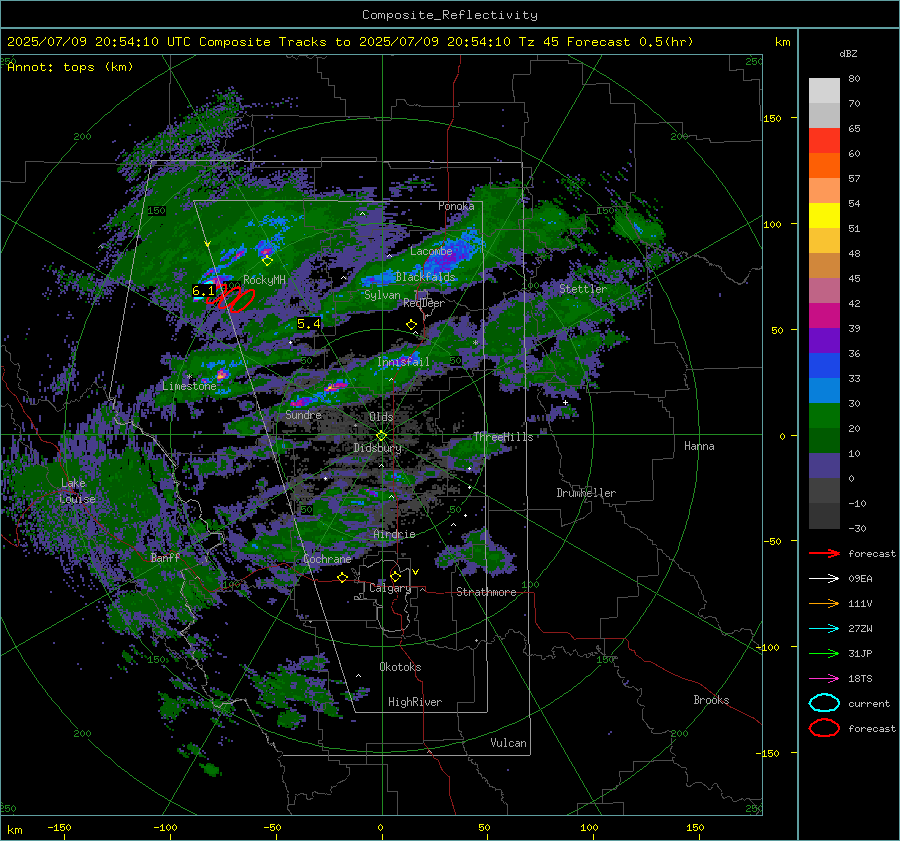Pick the light gray 70–80 dBZ swatch
Screen dimensions: 900x841
point(824,91)
